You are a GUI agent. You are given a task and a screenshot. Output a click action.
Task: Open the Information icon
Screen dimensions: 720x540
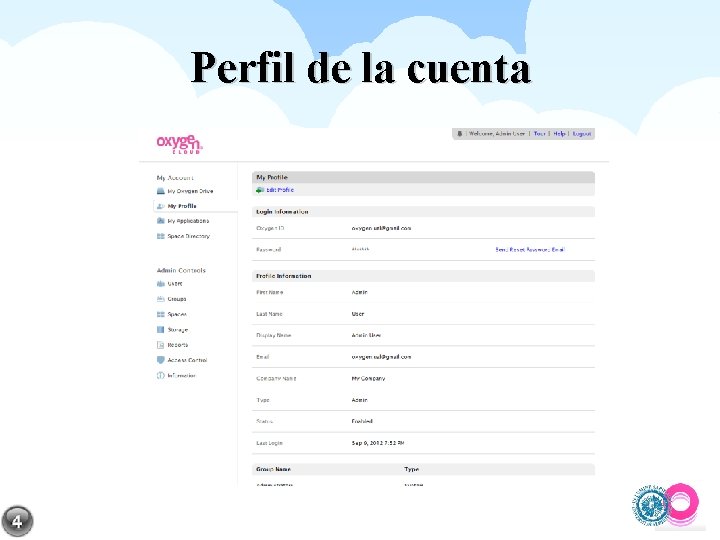click(x=161, y=376)
